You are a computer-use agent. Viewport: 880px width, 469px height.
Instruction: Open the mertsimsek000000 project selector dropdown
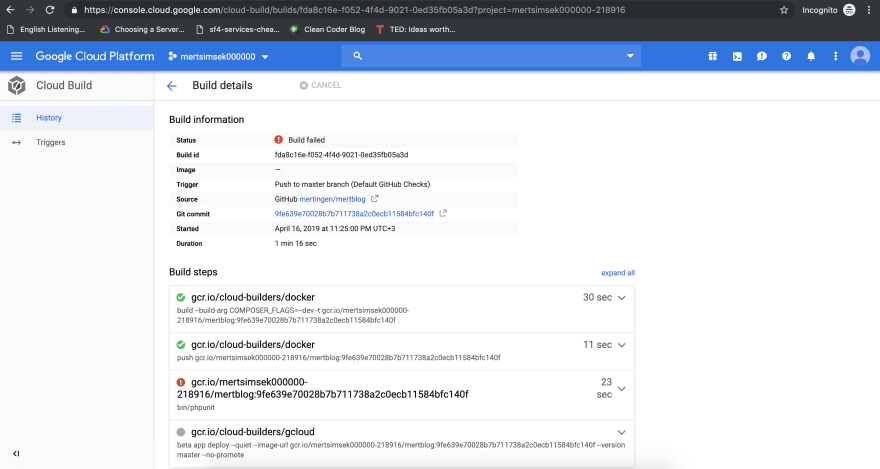(x=218, y=57)
